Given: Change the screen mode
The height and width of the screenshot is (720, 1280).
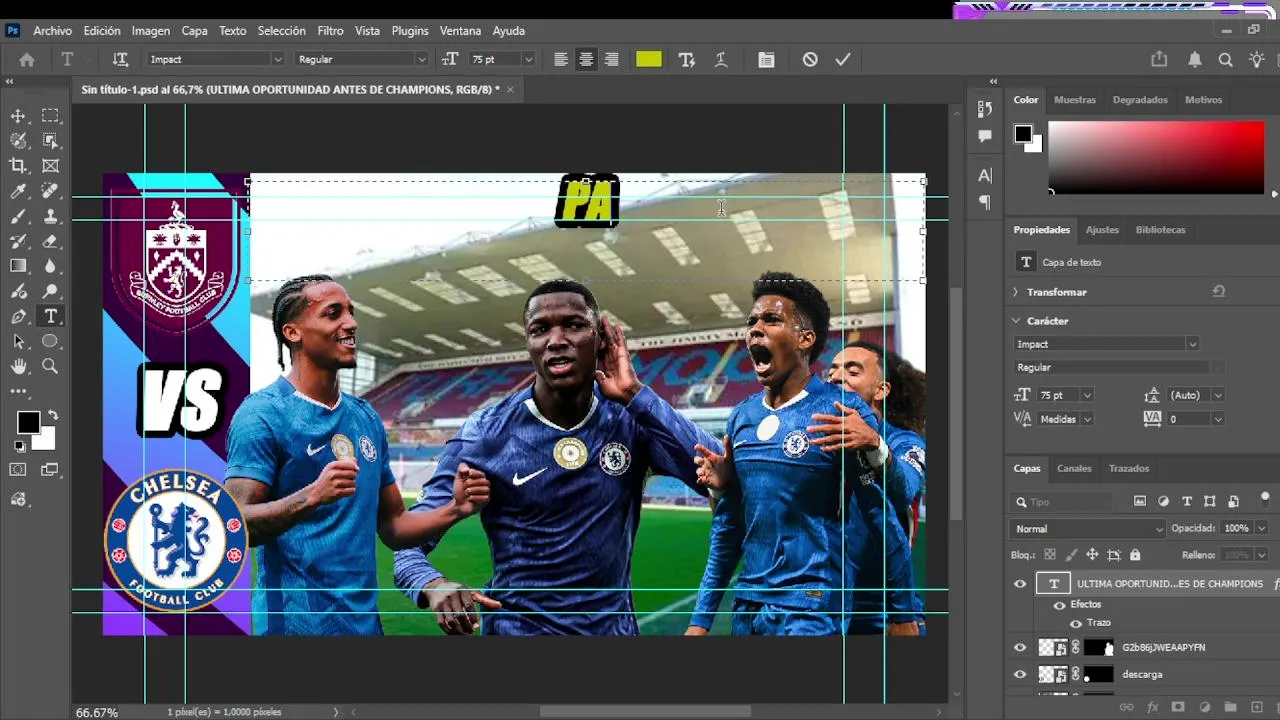Looking at the screenshot, I should pos(50,469).
